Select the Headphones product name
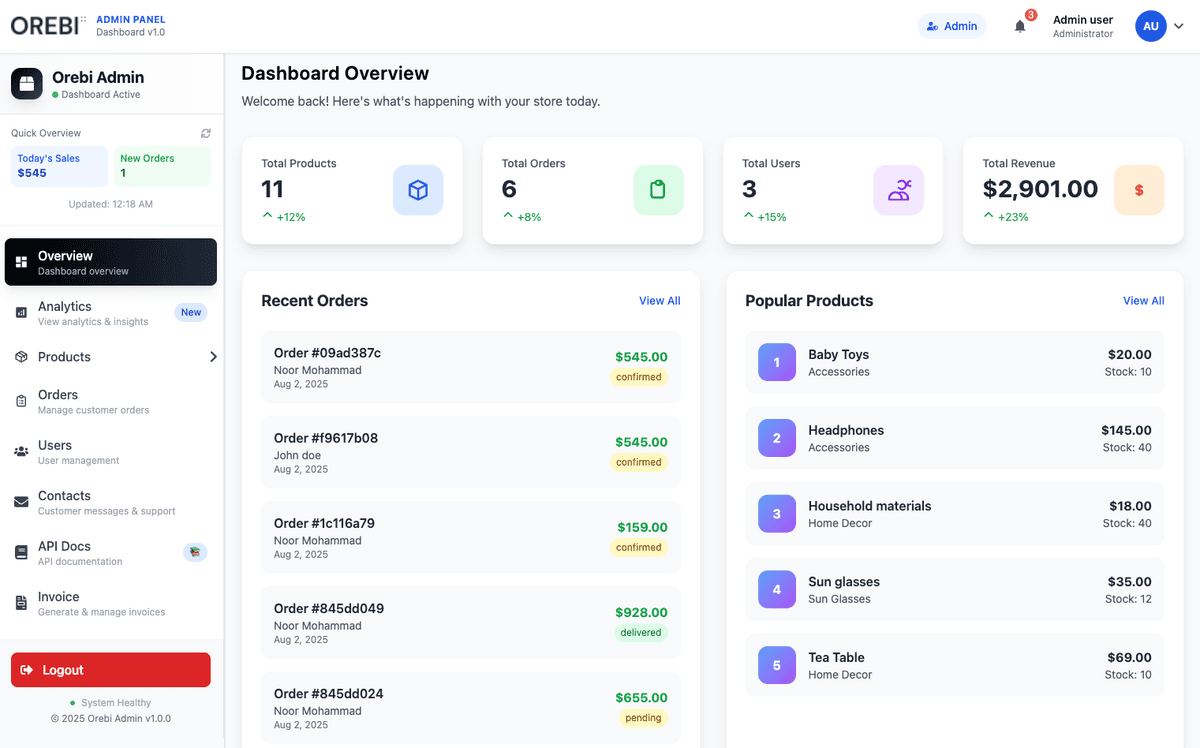 (x=846, y=431)
